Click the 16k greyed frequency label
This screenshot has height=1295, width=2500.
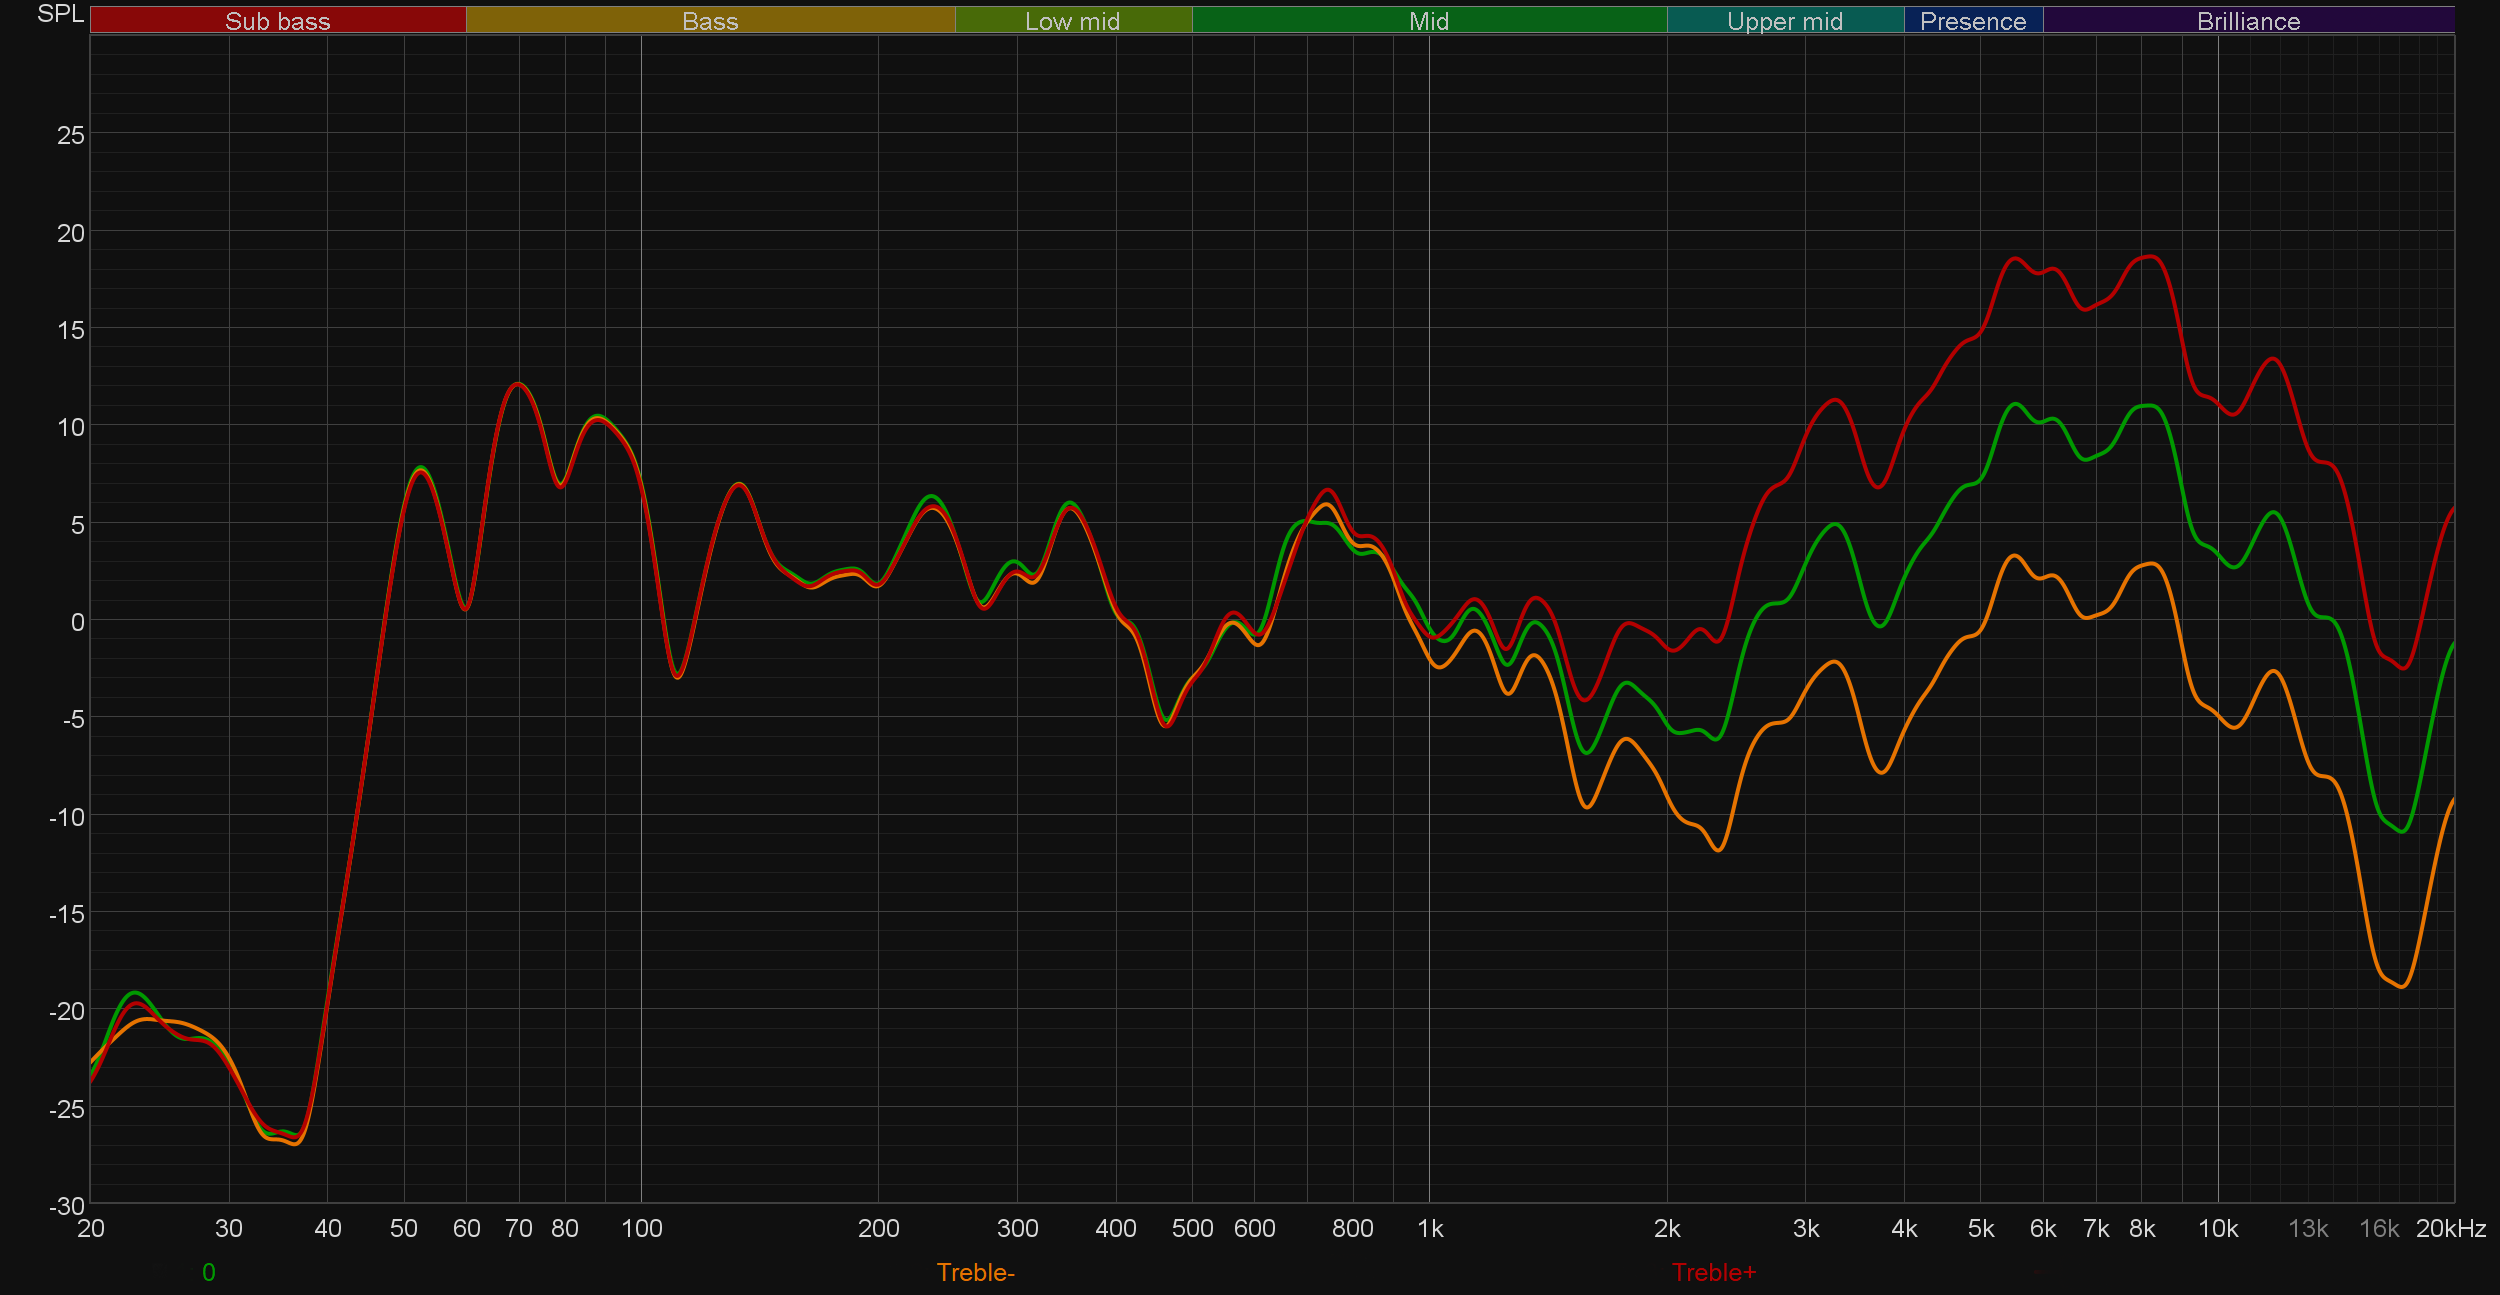click(2378, 1228)
